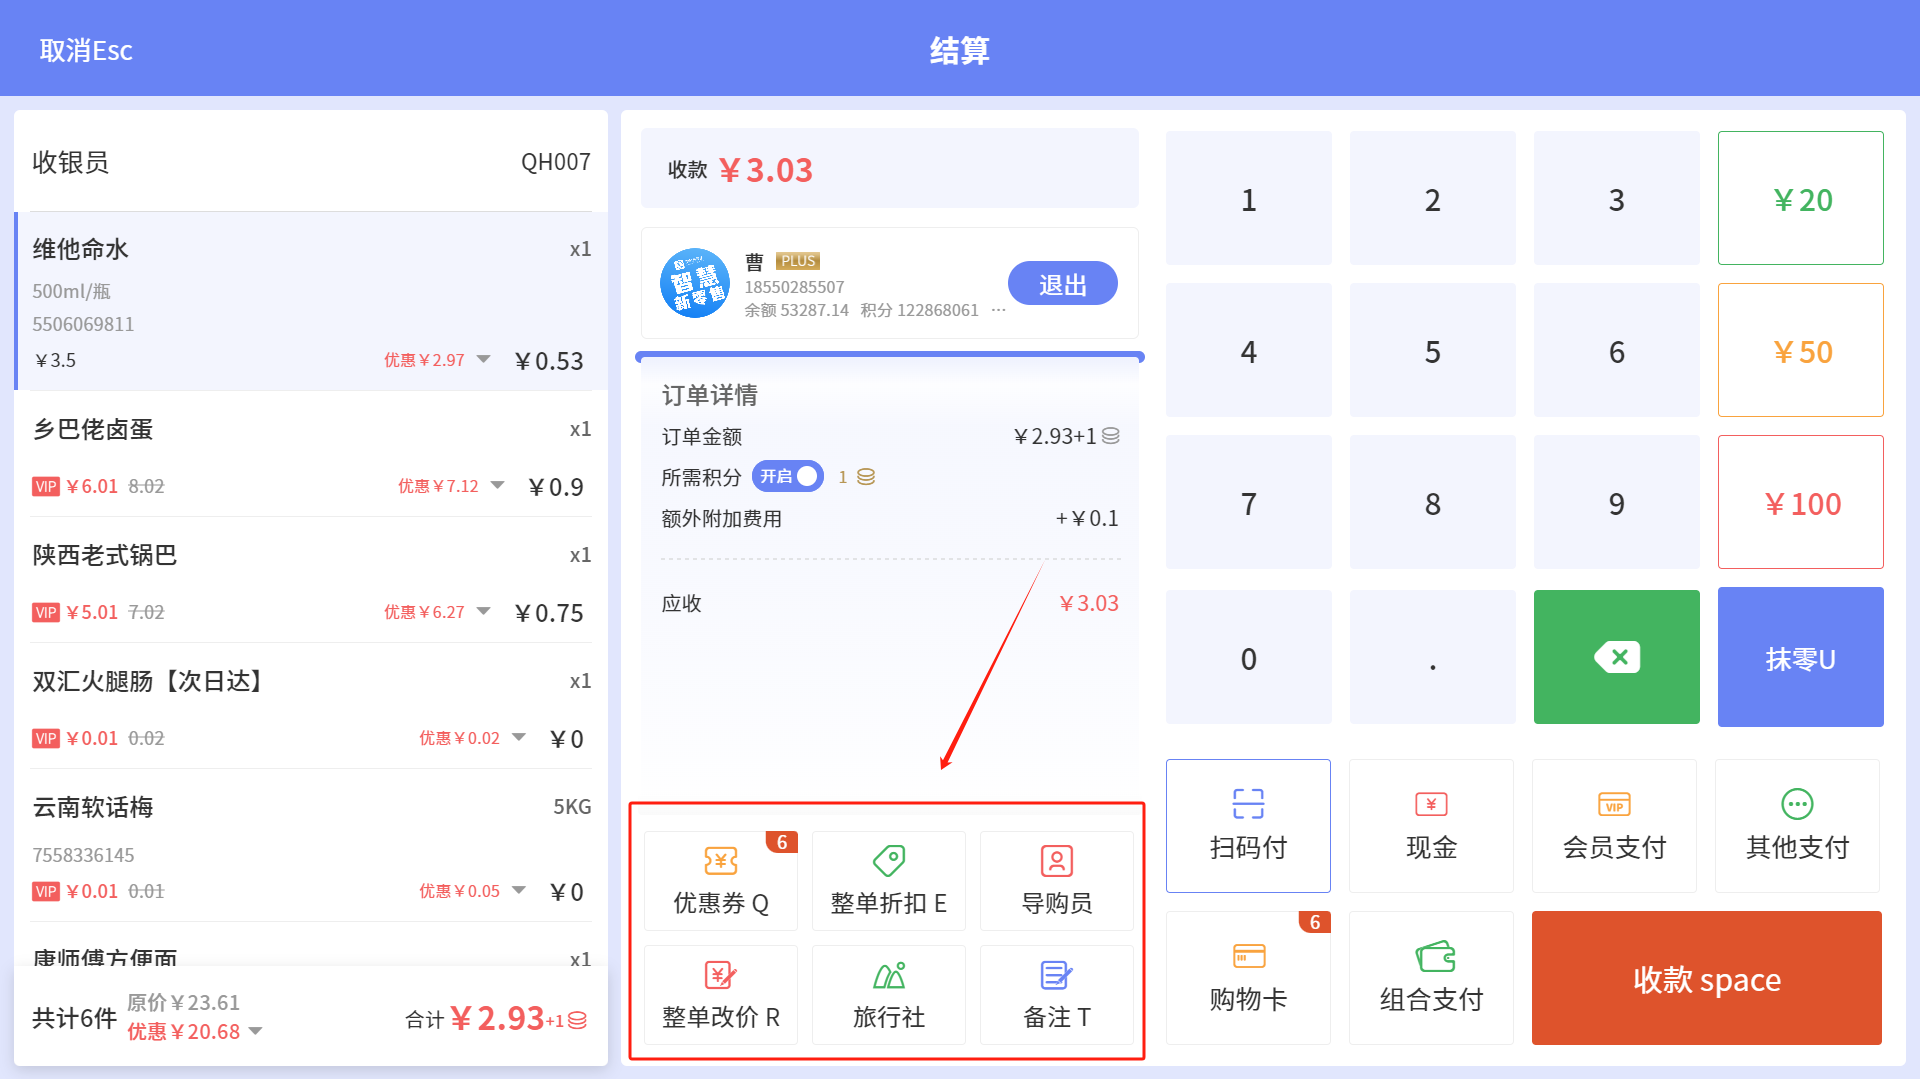The width and height of the screenshot is (1920, 1079).
Task: Choose 现金 cash payment
Action: (1431, 826)
